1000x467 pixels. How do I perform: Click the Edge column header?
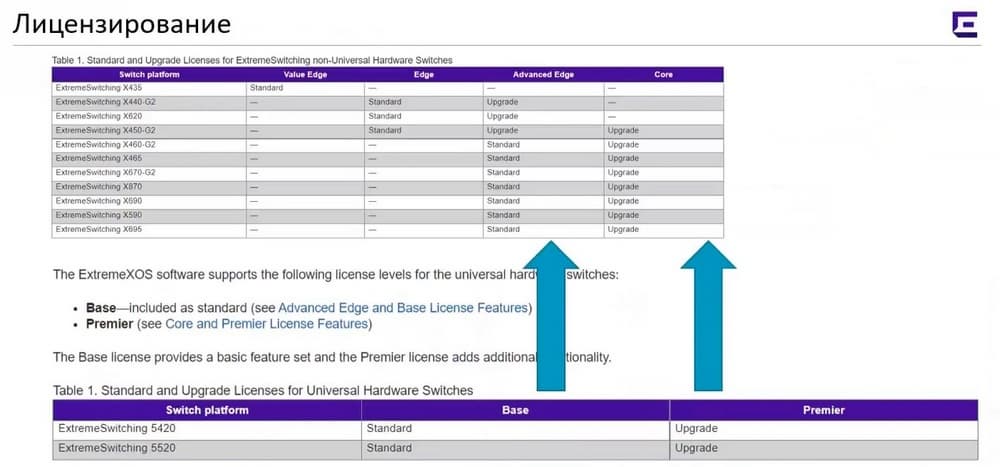pyautogui.click(x=423, y=75)
